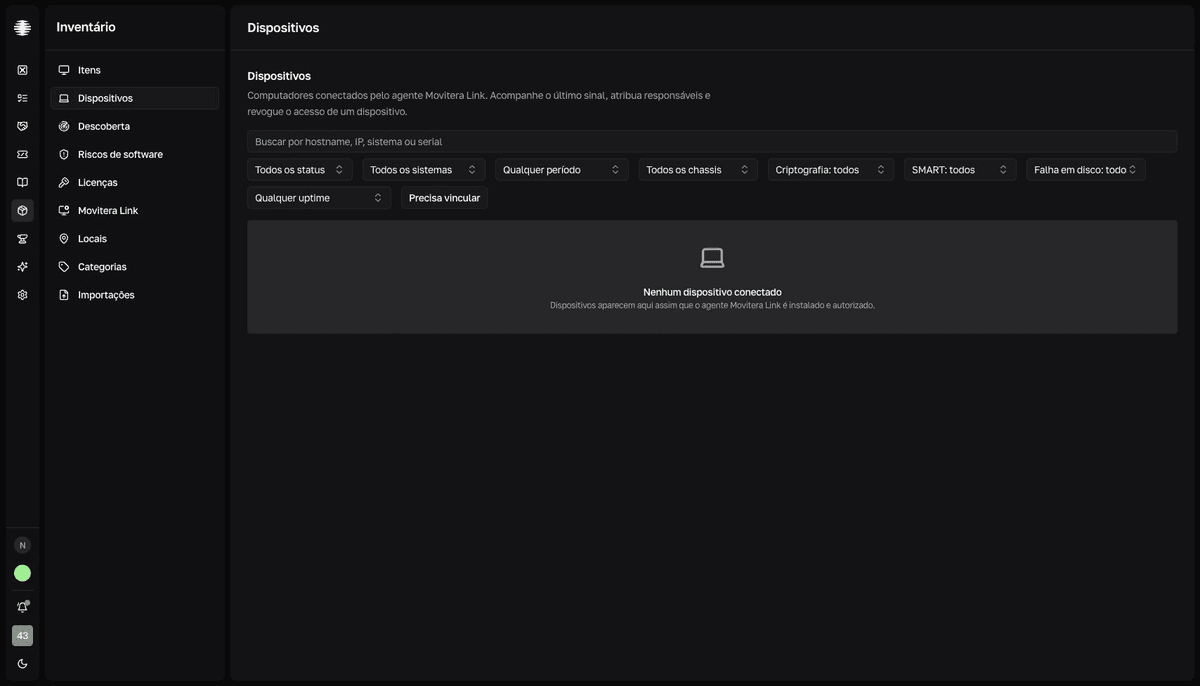The height and width of the screenshot is (686, 1200).
Task: Select Dispositivos in the sidebar
Action: [134, 98]
